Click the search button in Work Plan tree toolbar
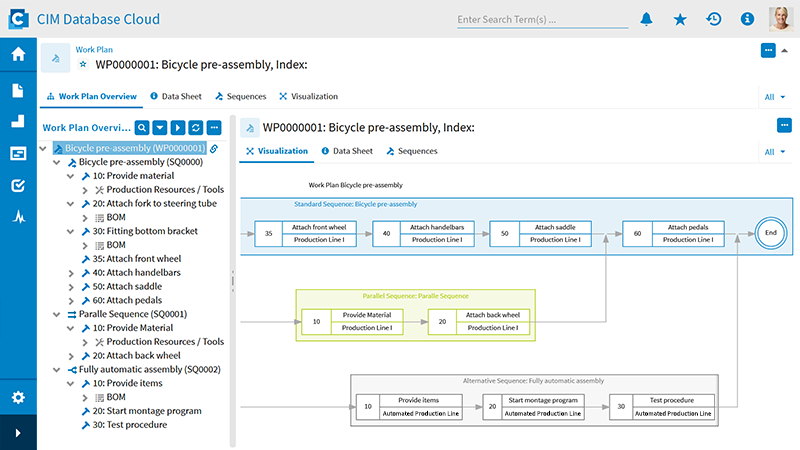The height and width of the screenshot is (450, 800). 142,128
